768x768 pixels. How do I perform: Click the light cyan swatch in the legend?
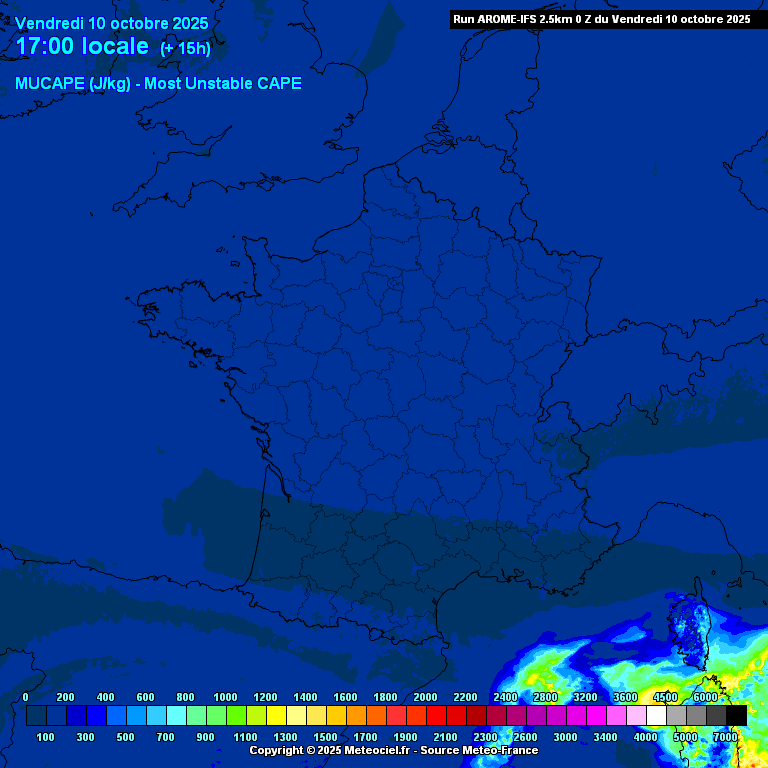176,715
